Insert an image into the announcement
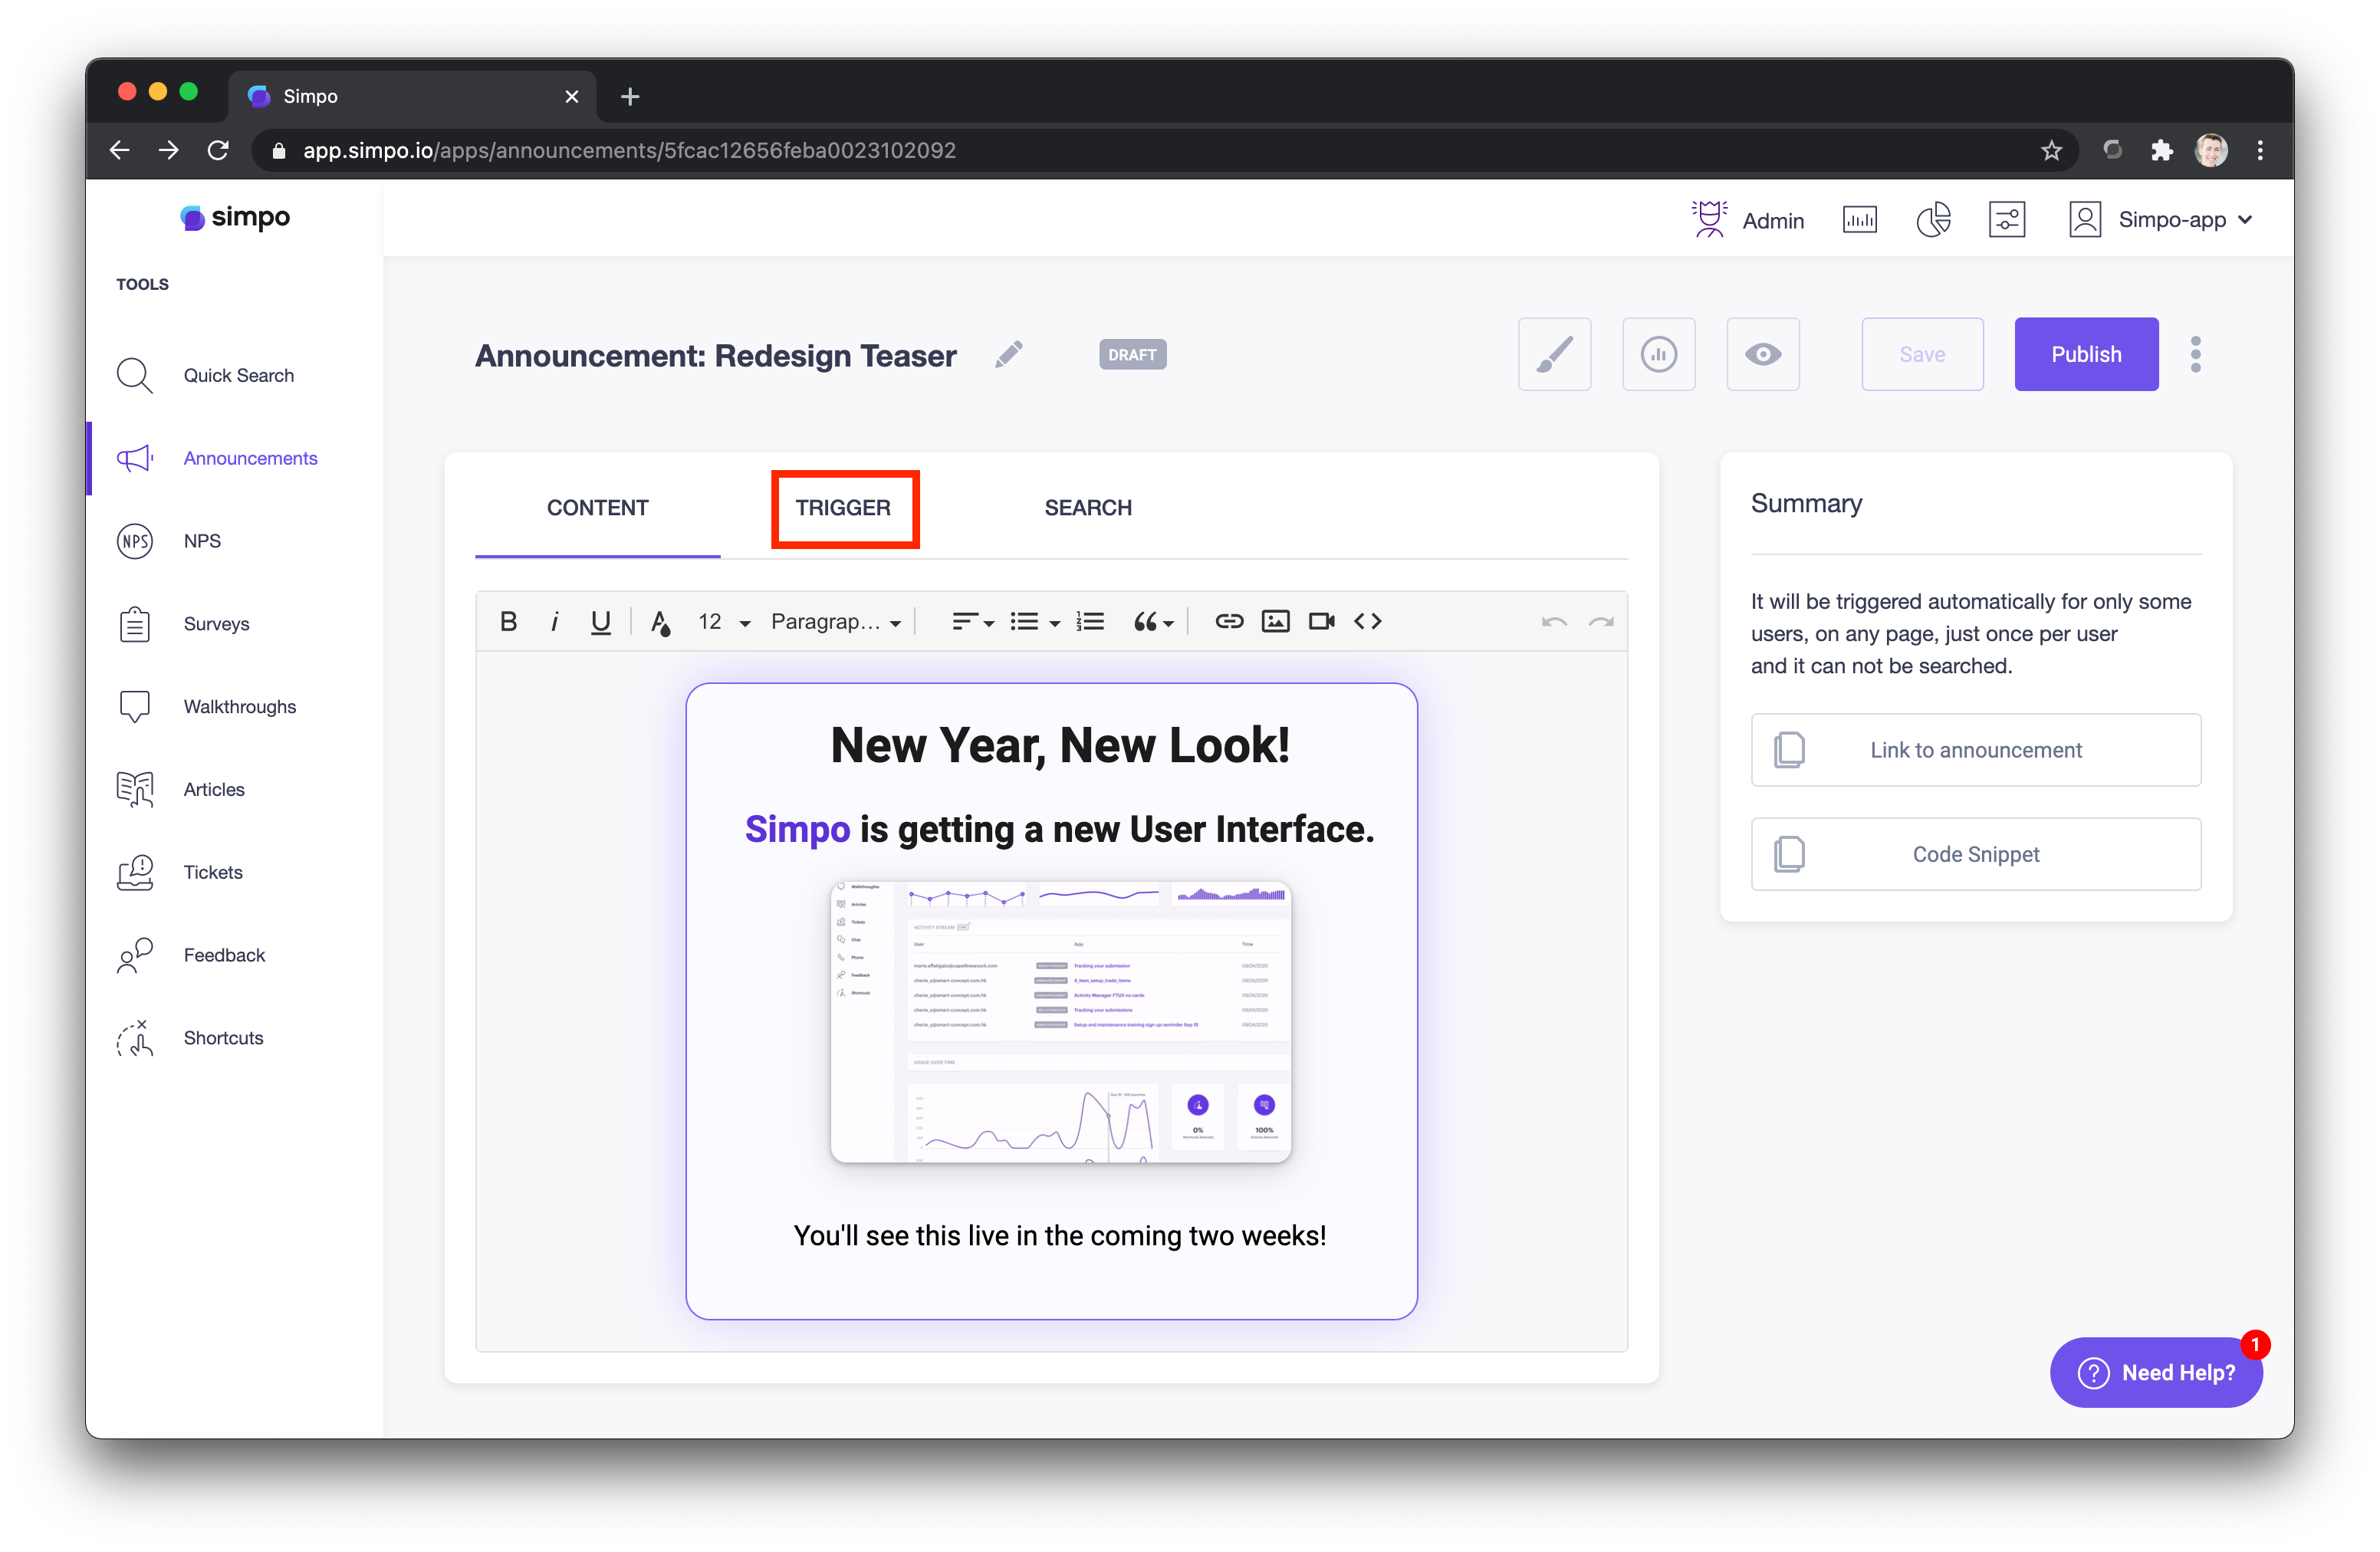This screenshot has width=2380, height=1552. click(x=1275, y=621)
